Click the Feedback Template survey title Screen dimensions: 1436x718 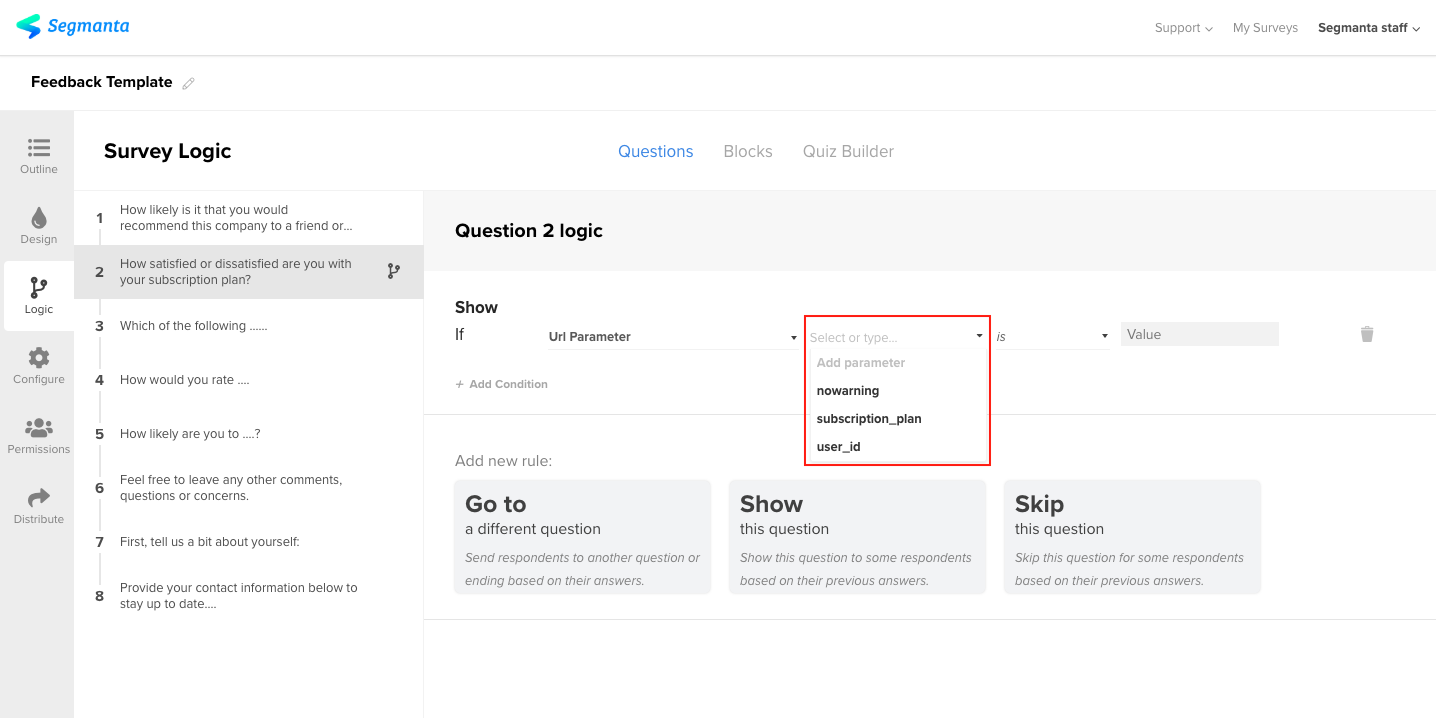pyautogui.click(x=102, y=82)
